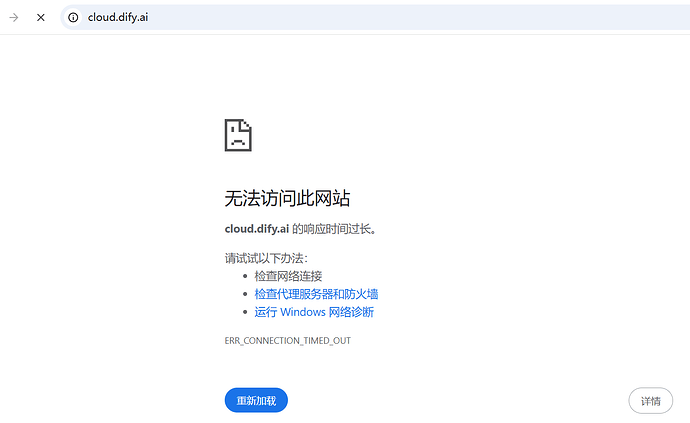Click the bullet before 运行 Windows 网络诊断
Screen dimensions: 690x423
(x=245, y=312)
